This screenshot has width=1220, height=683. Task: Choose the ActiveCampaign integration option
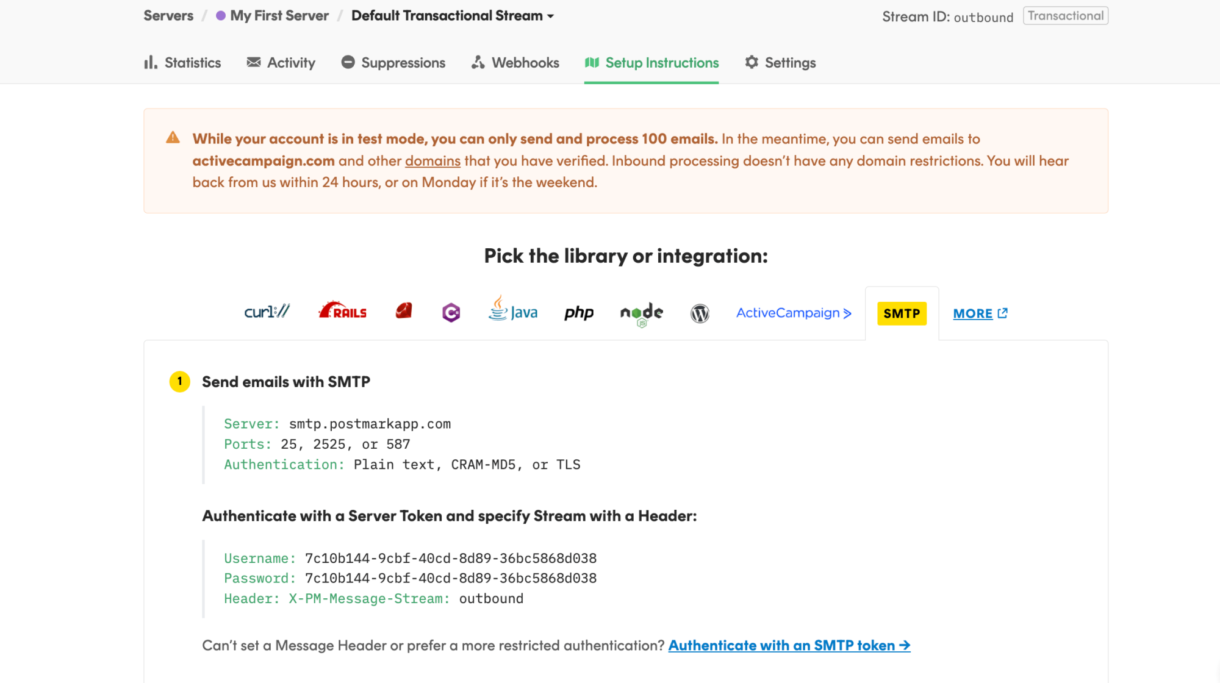point(793,312)
